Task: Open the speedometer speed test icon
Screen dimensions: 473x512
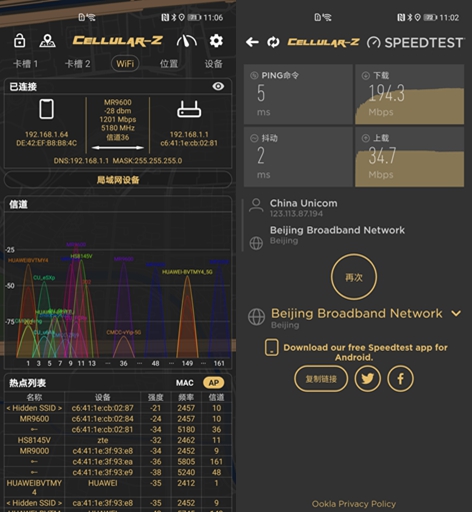Action: coord(187,41)
